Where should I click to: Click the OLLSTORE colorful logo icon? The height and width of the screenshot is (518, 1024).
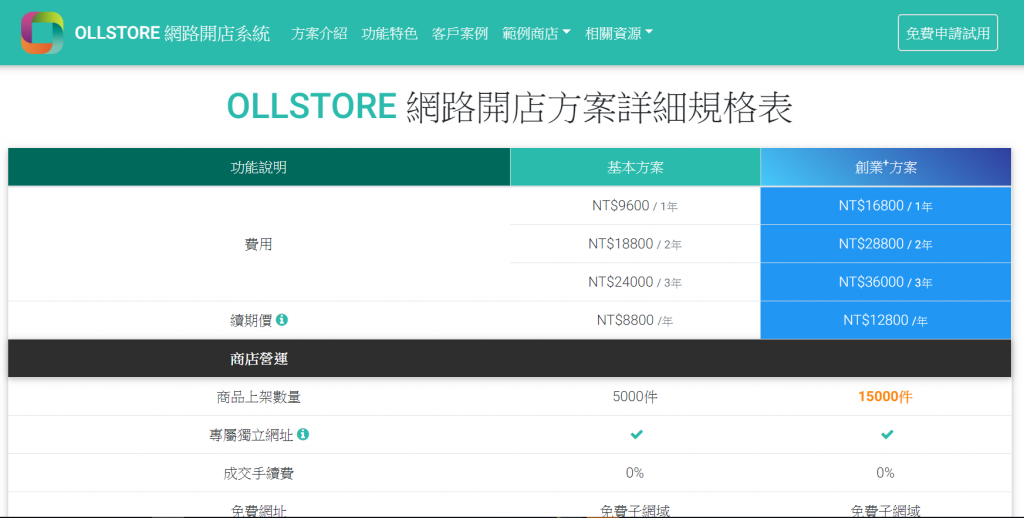click(x=42, y=33)
